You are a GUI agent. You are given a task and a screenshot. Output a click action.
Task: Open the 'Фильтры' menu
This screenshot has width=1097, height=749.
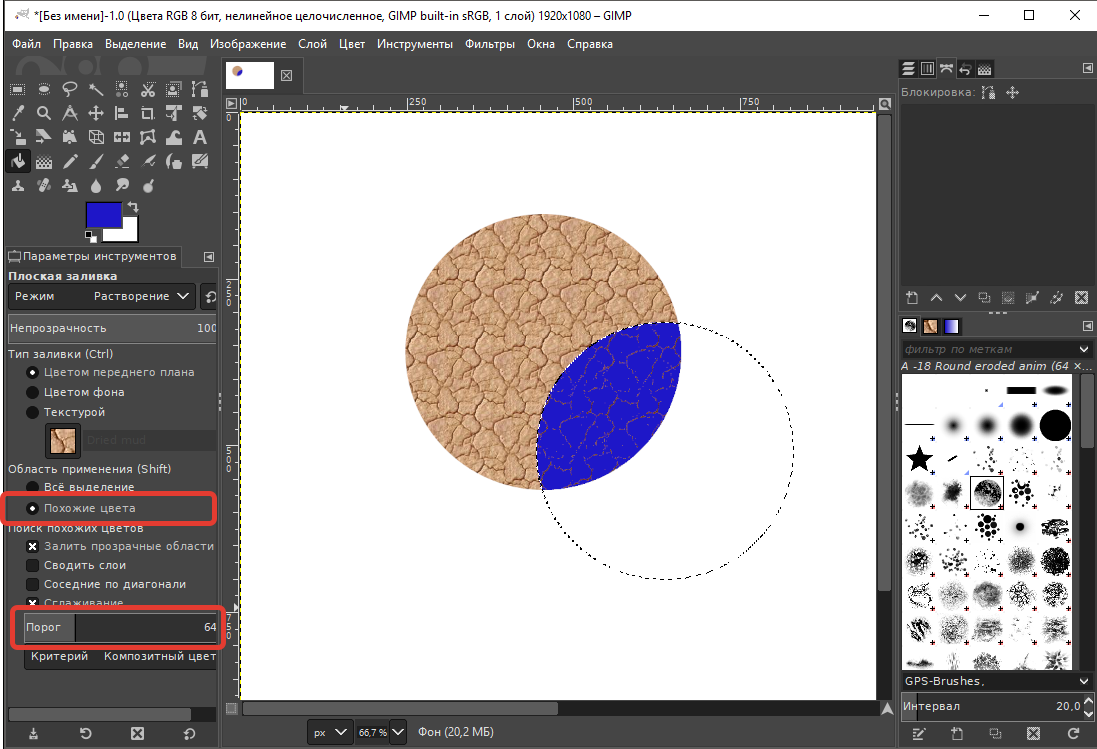pos(490,44)
